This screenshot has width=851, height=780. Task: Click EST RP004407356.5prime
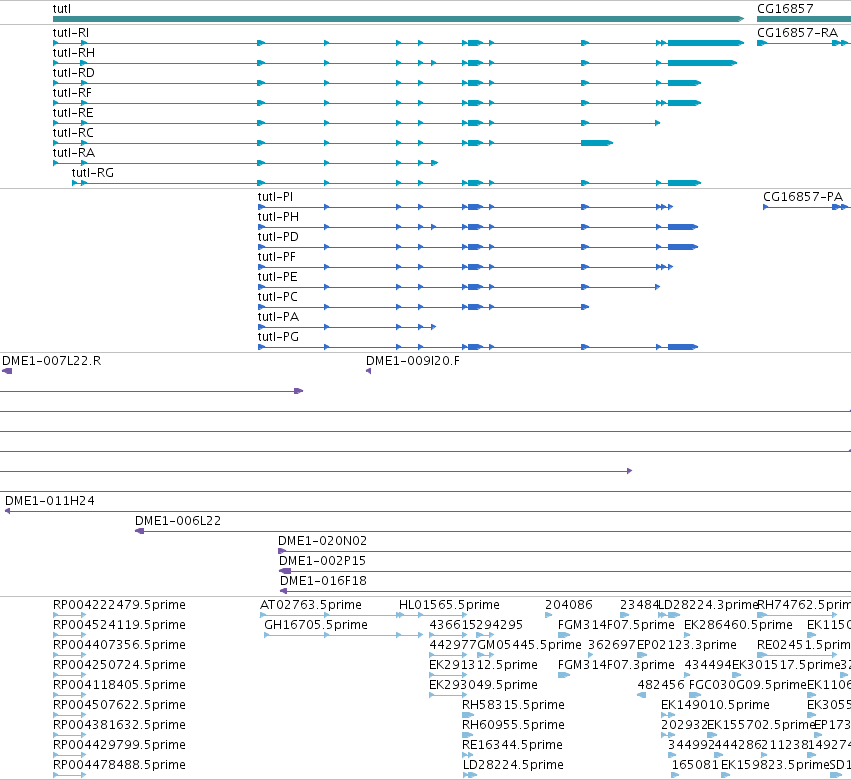[119, 645]
